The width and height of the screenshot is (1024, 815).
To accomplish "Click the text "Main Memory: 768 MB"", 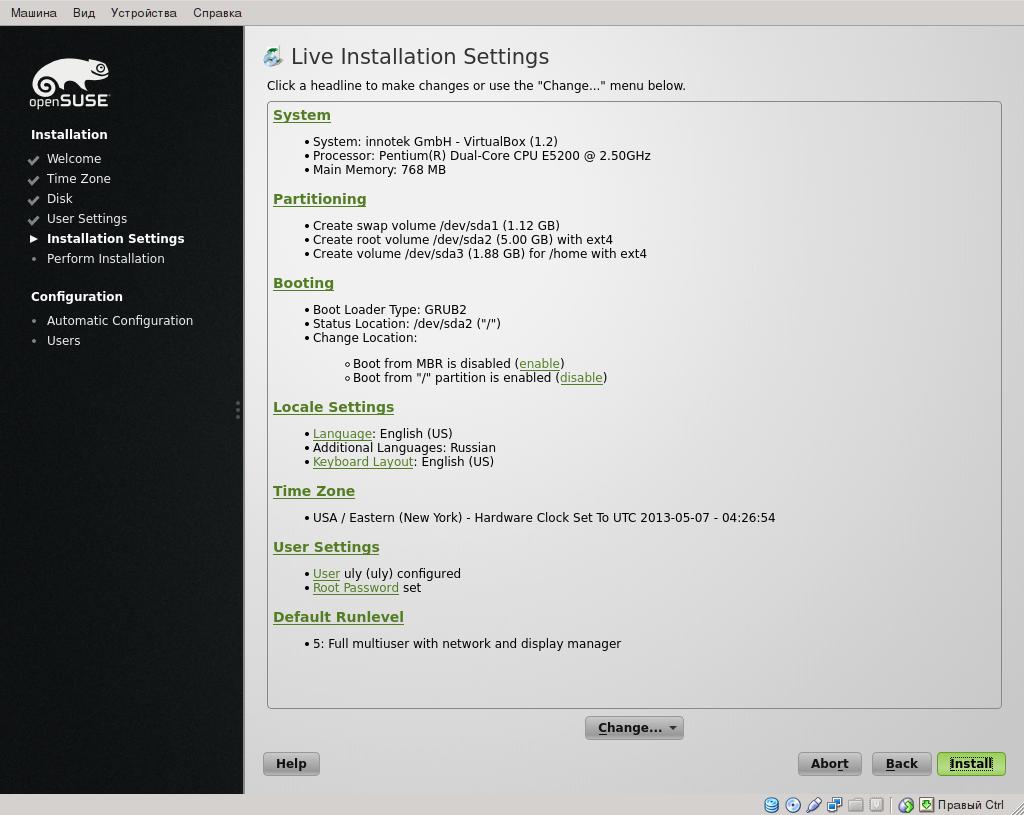I will pos(379,170).
